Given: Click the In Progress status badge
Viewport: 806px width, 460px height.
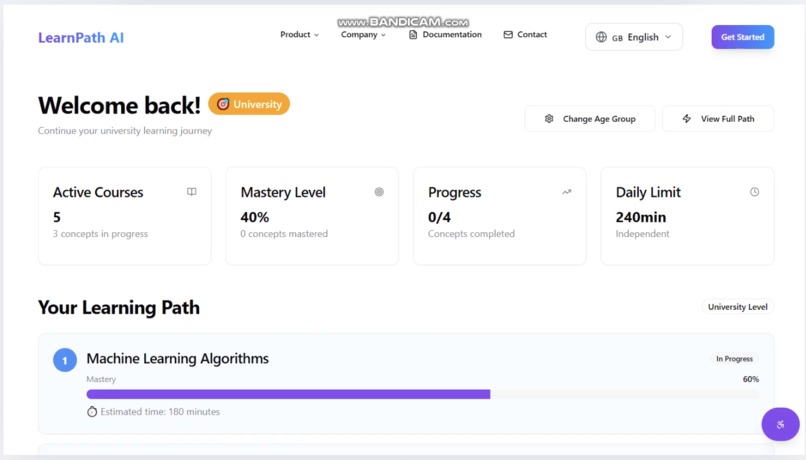Looking at the screenshot, I should [734, 359].
